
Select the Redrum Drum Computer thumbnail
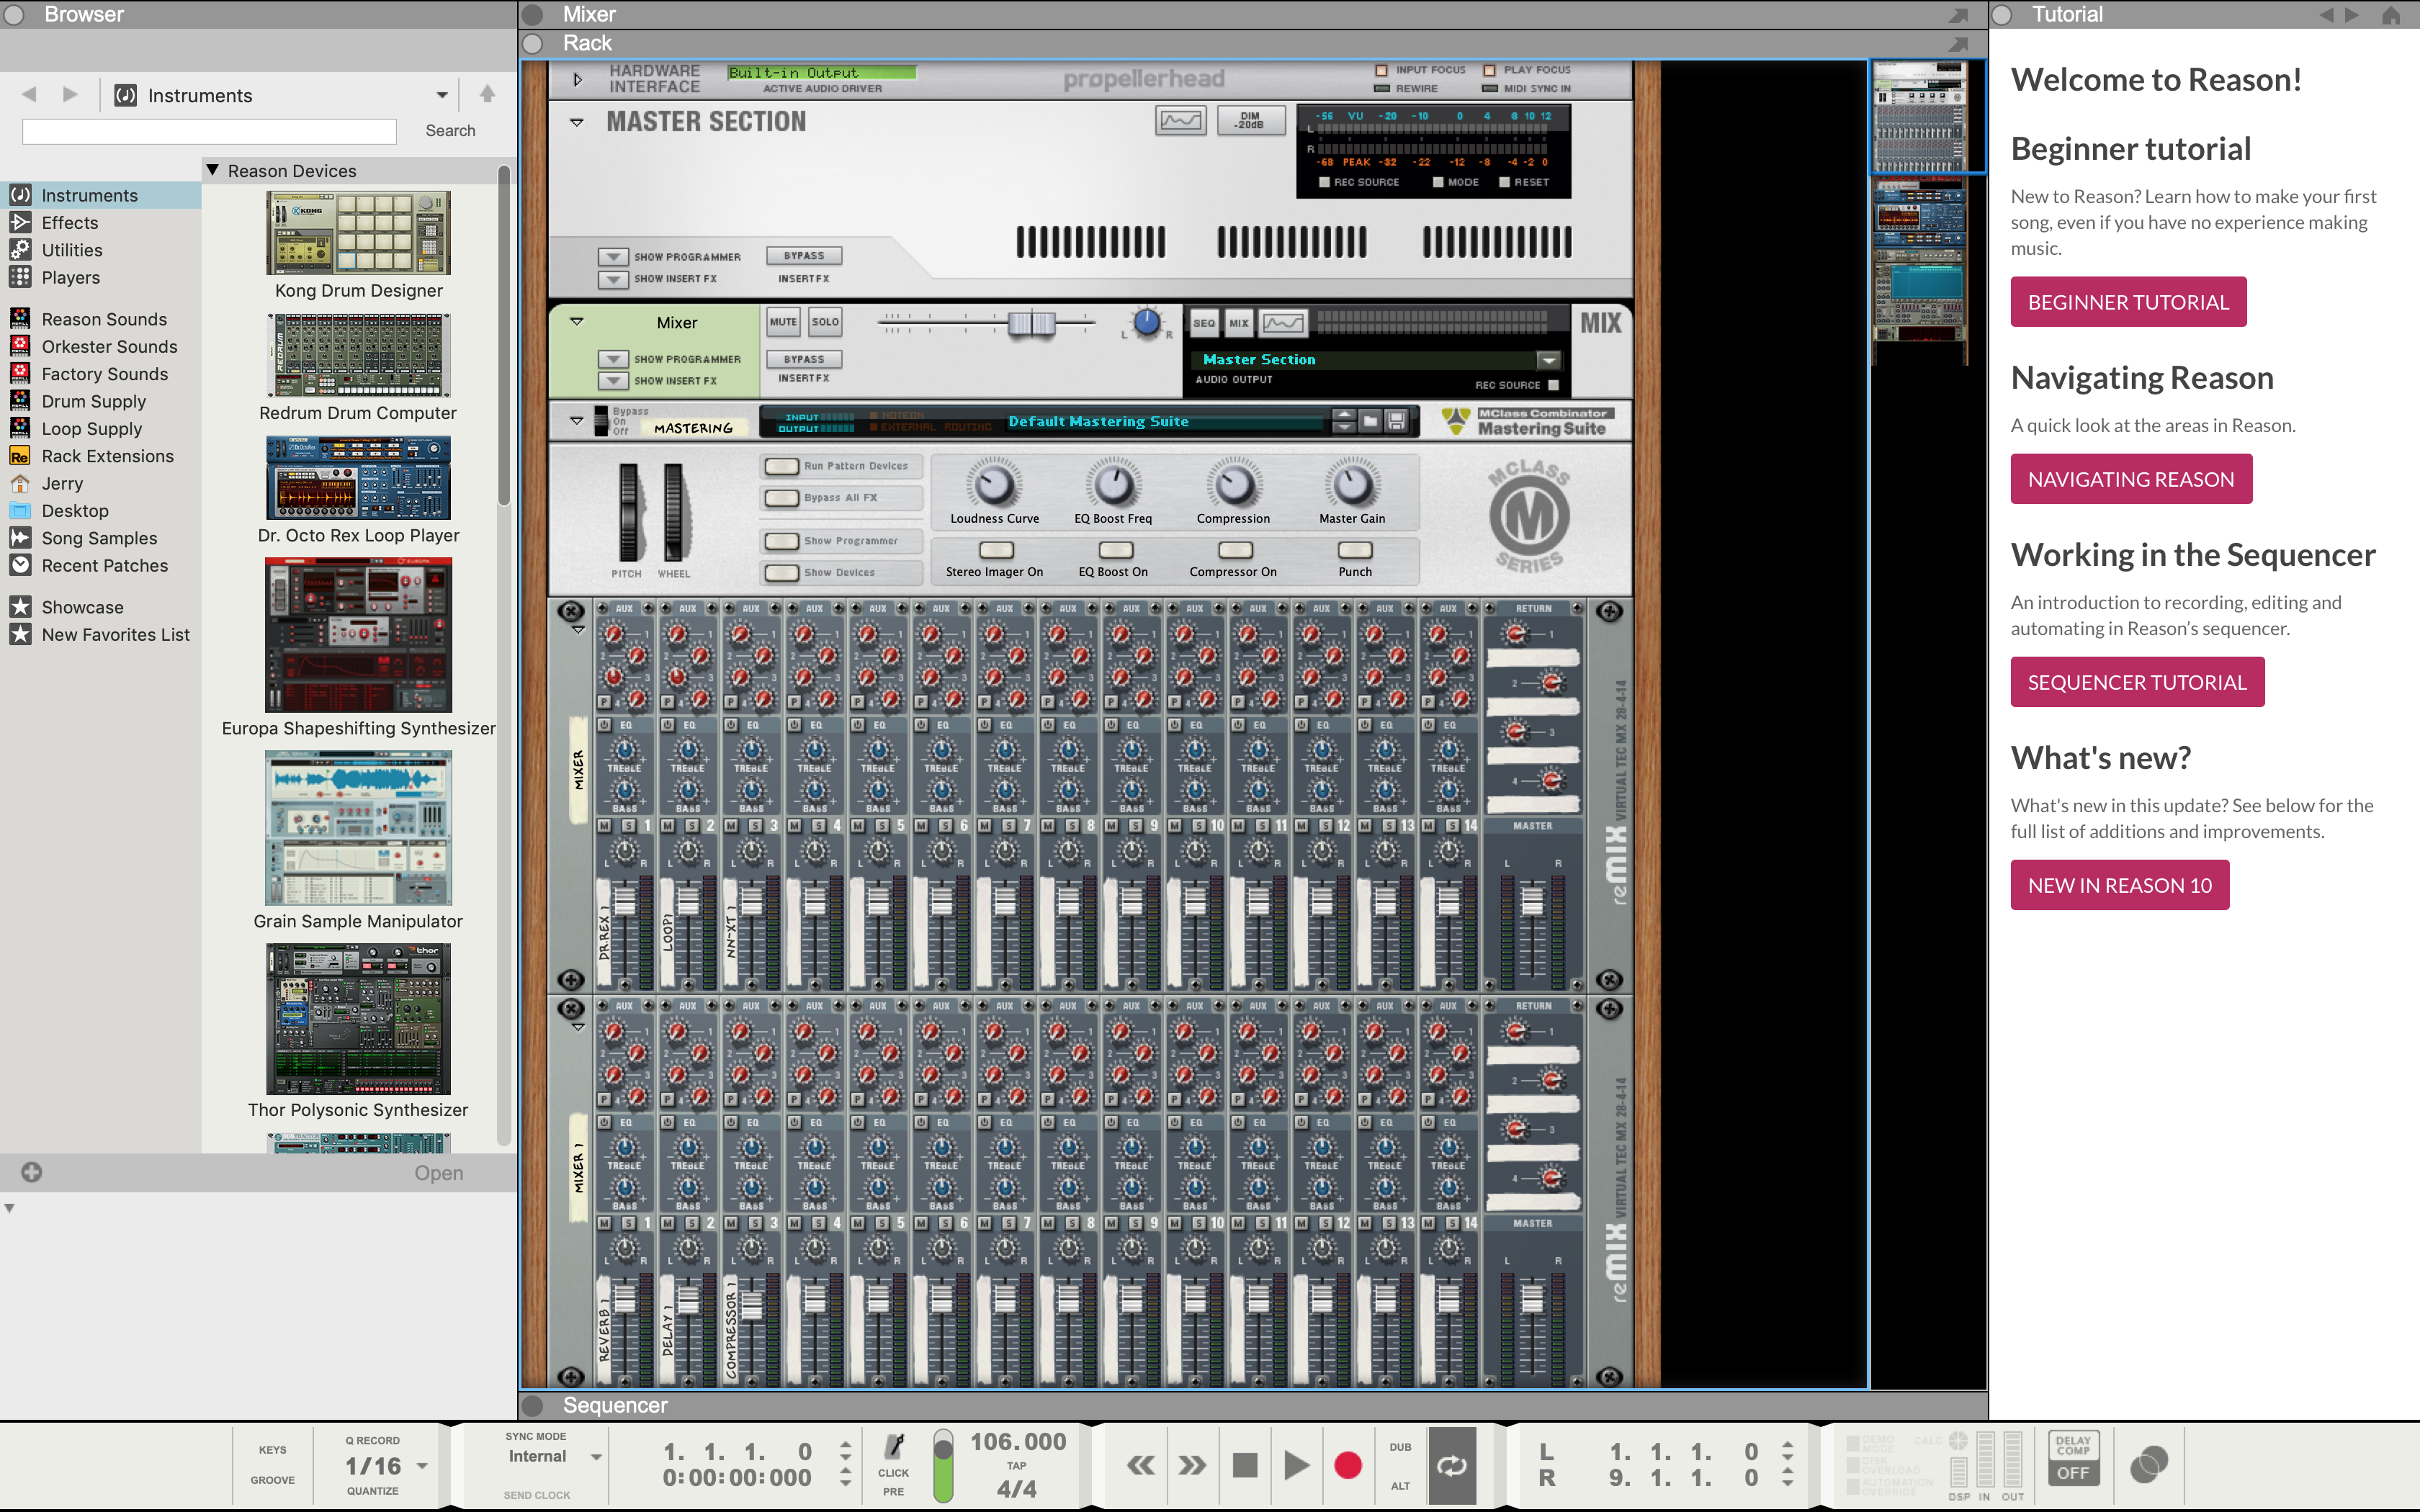[x=358, y=356]
